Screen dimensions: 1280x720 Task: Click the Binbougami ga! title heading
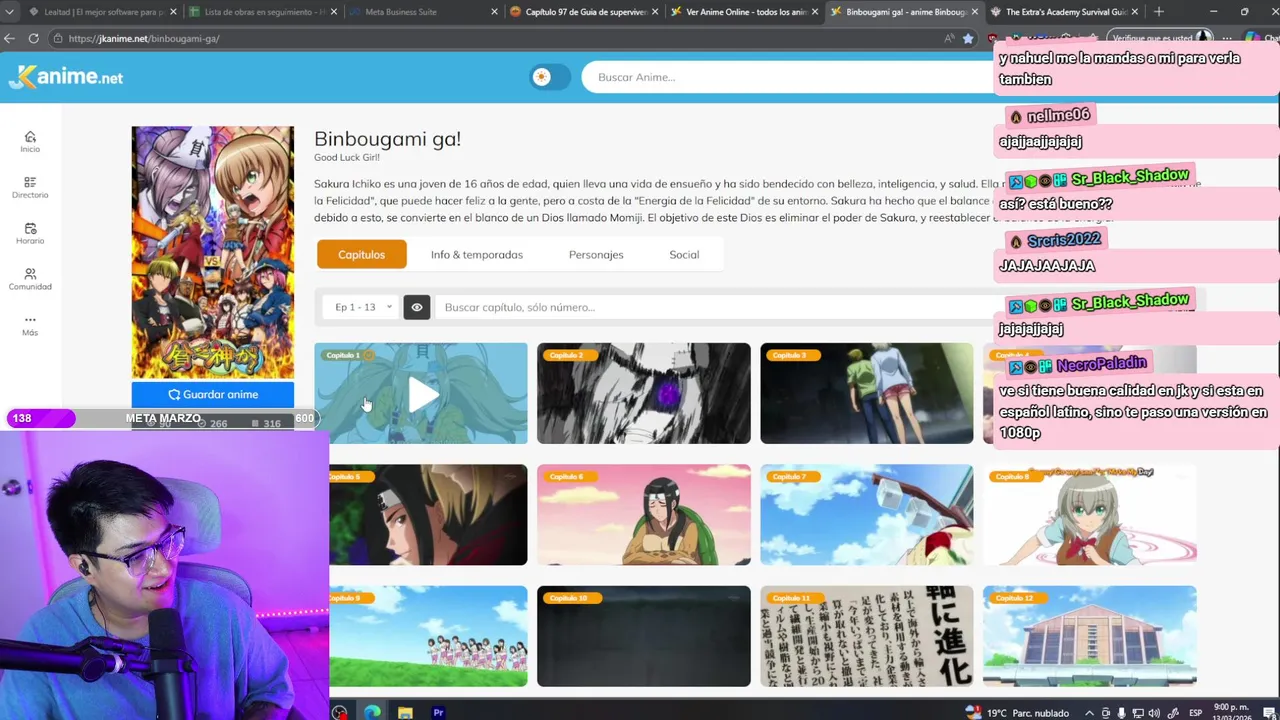pyautogui.click(x=387, y=139)
